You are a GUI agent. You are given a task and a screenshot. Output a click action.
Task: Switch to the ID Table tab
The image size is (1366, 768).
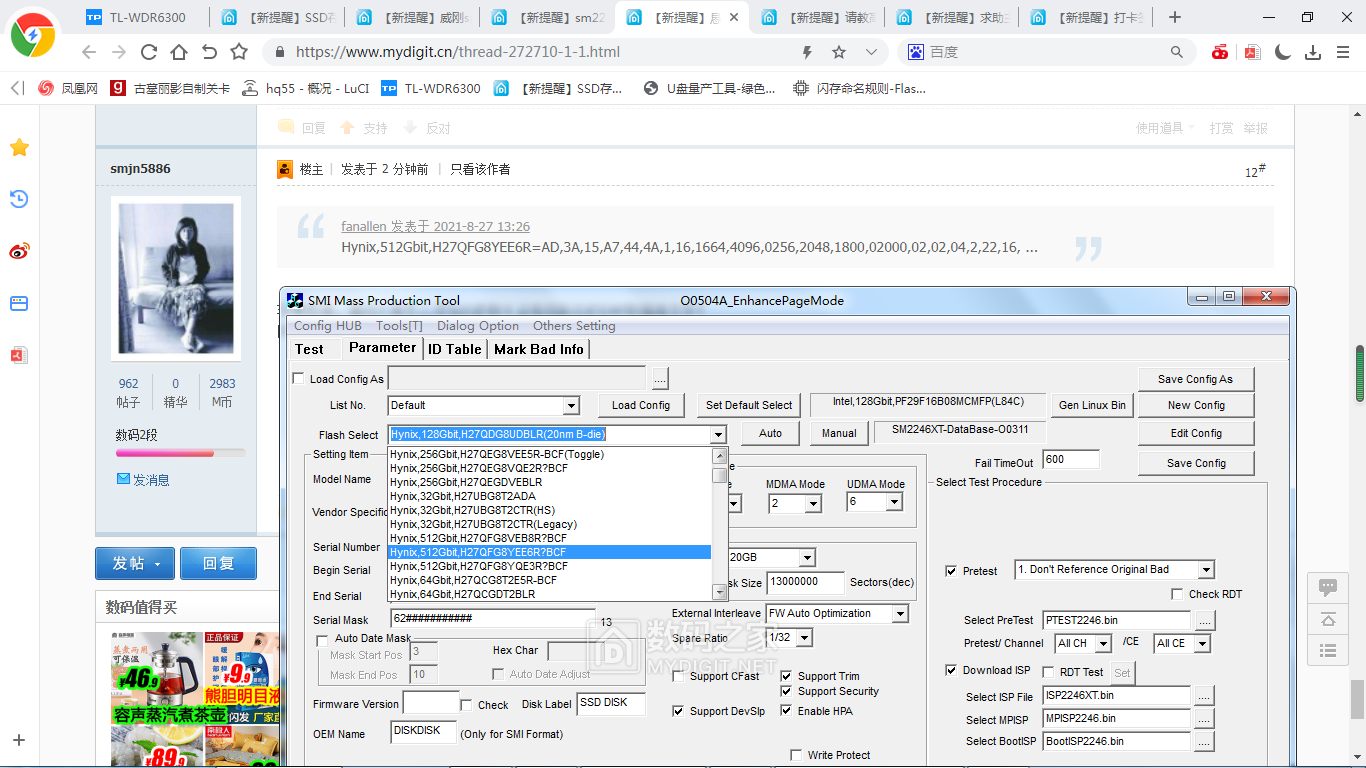[455, 349]
